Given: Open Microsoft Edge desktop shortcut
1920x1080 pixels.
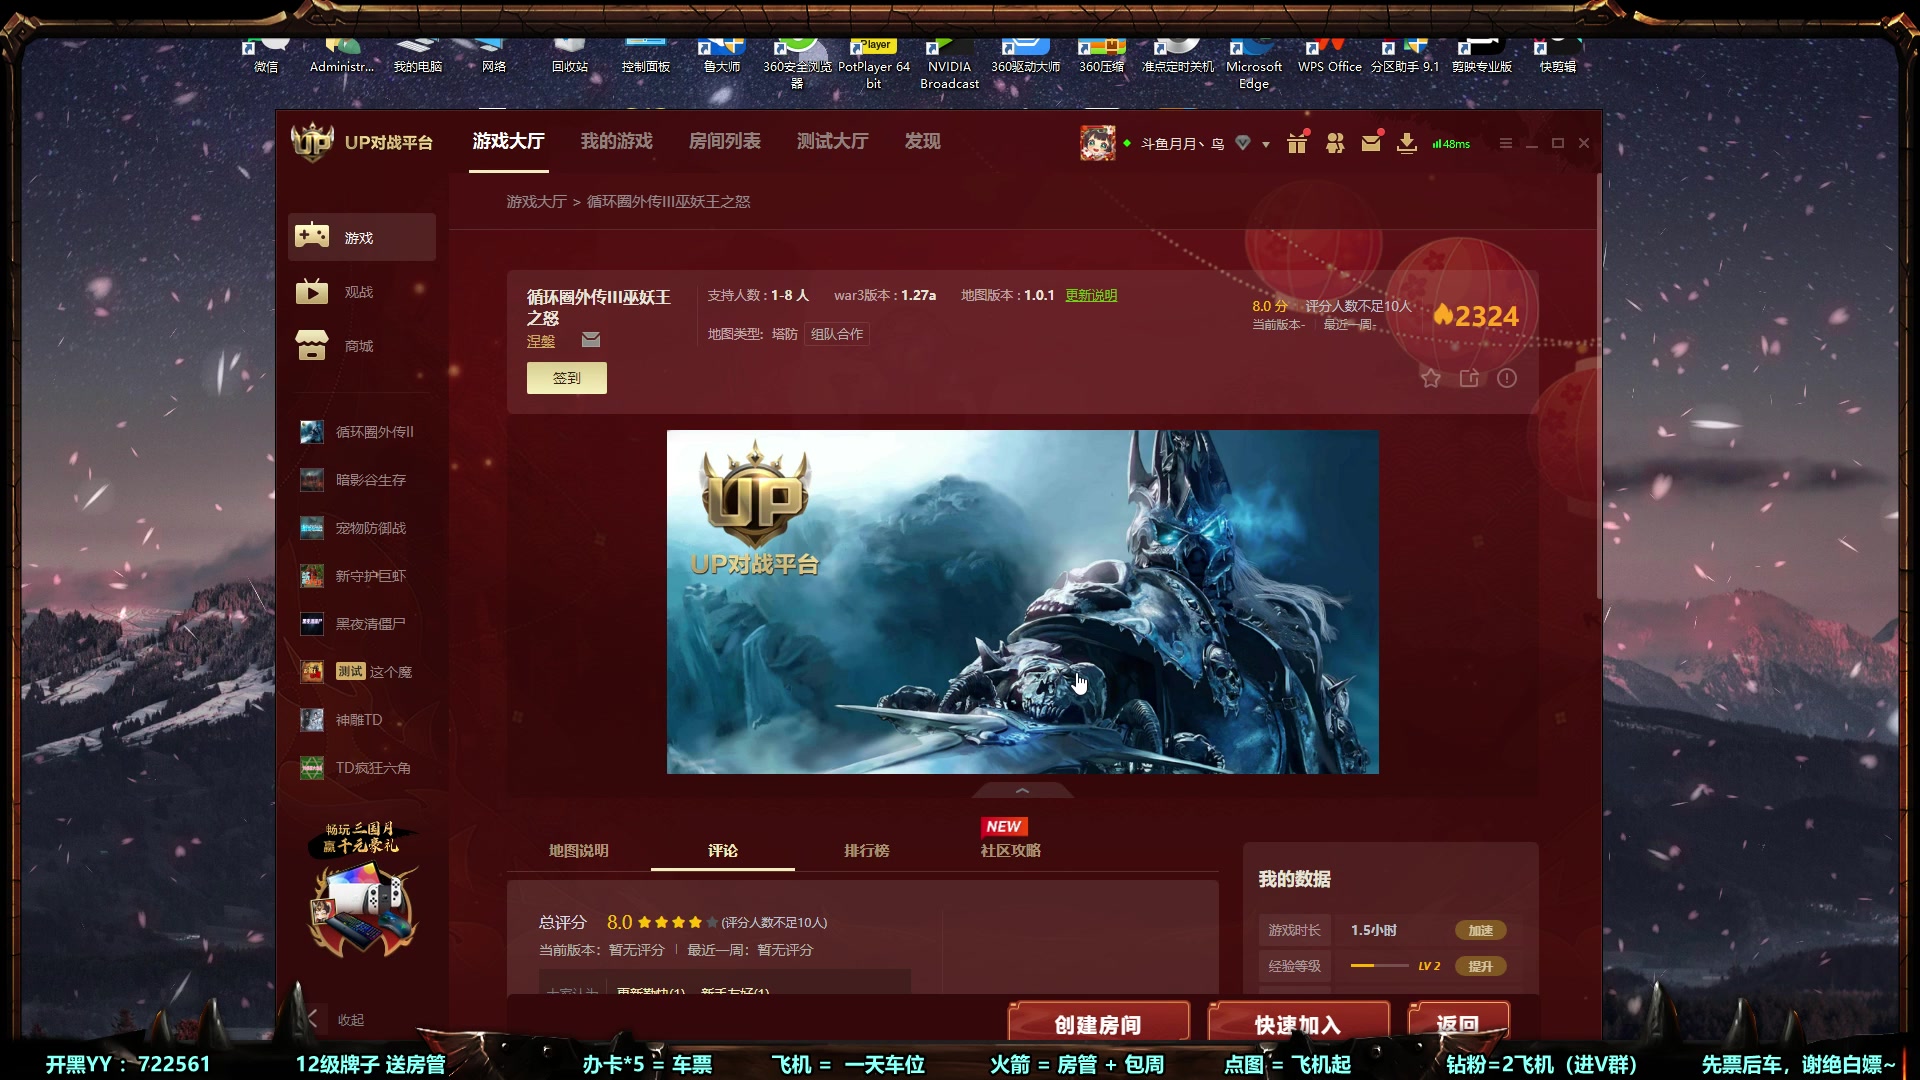Looking at the screenshot, I should coord(1254,63).
